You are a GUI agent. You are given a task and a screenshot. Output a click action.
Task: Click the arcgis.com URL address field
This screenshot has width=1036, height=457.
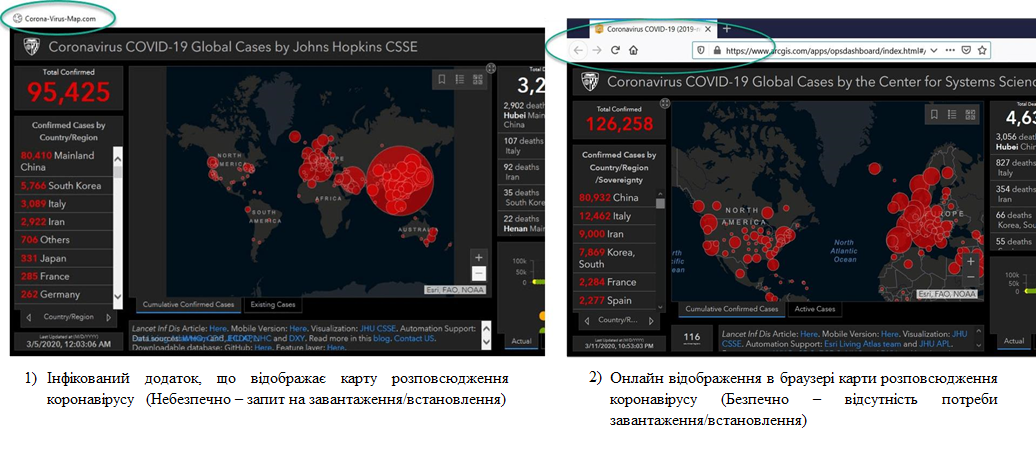click(820, 49)
